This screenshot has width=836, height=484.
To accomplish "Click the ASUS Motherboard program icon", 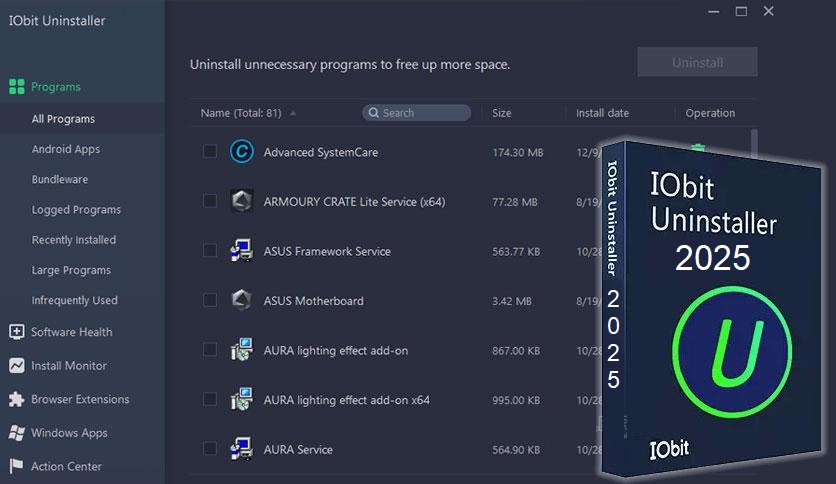I will pos(242,300).
